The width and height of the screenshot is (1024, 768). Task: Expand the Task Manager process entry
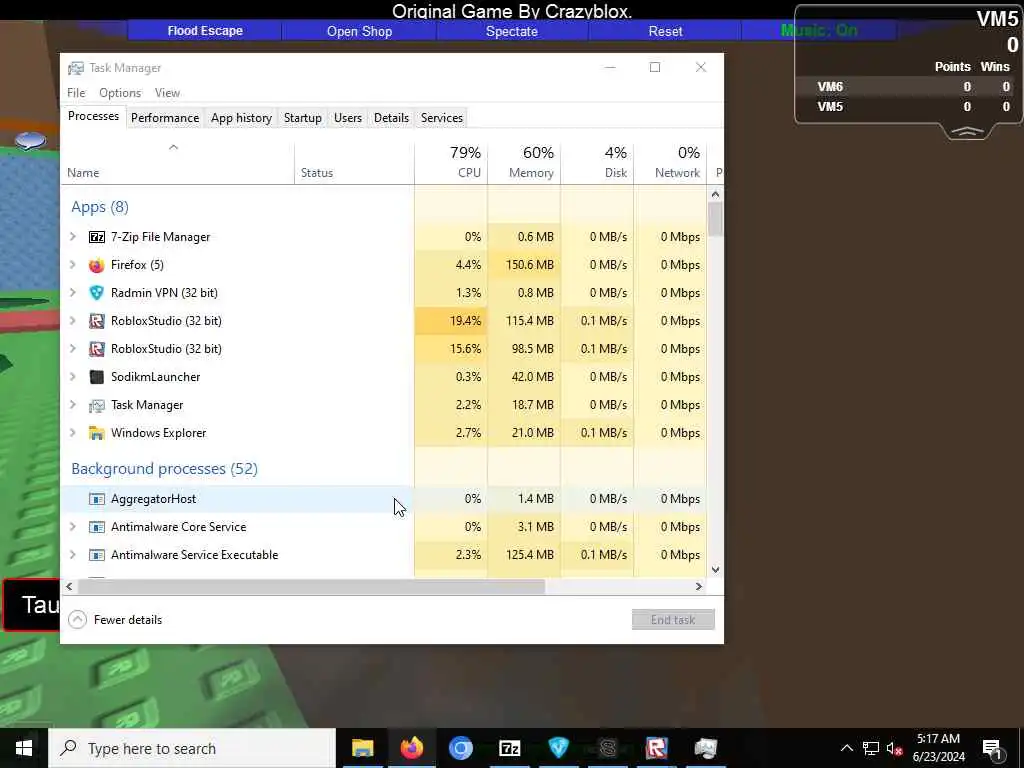click(73, 406)
